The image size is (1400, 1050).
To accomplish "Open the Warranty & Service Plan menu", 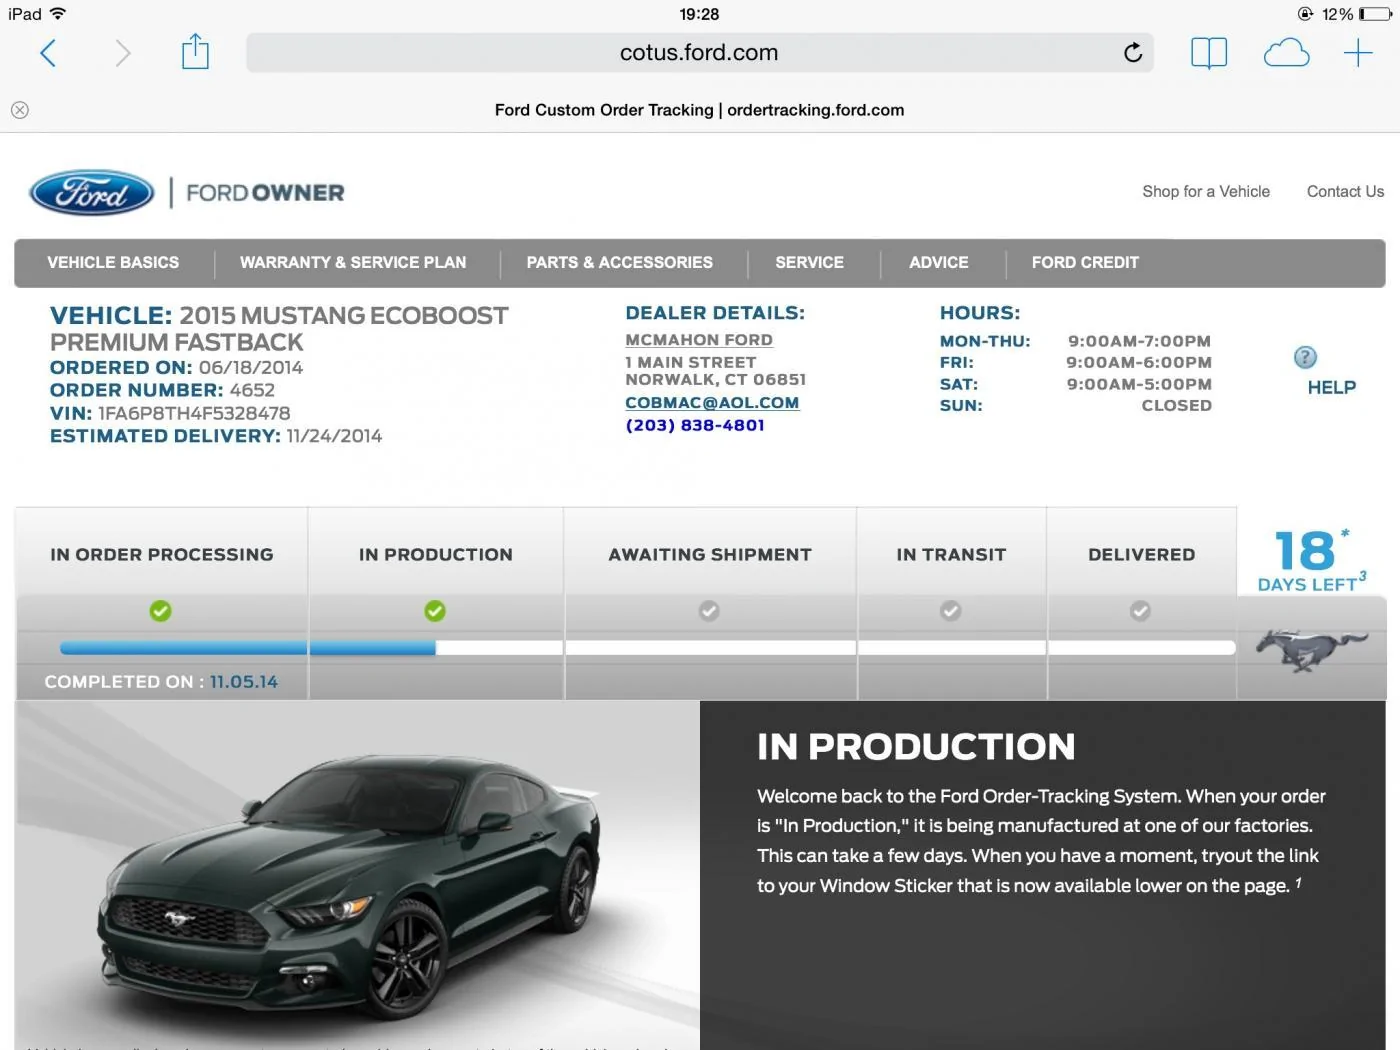I will click(x=353, y=263).
